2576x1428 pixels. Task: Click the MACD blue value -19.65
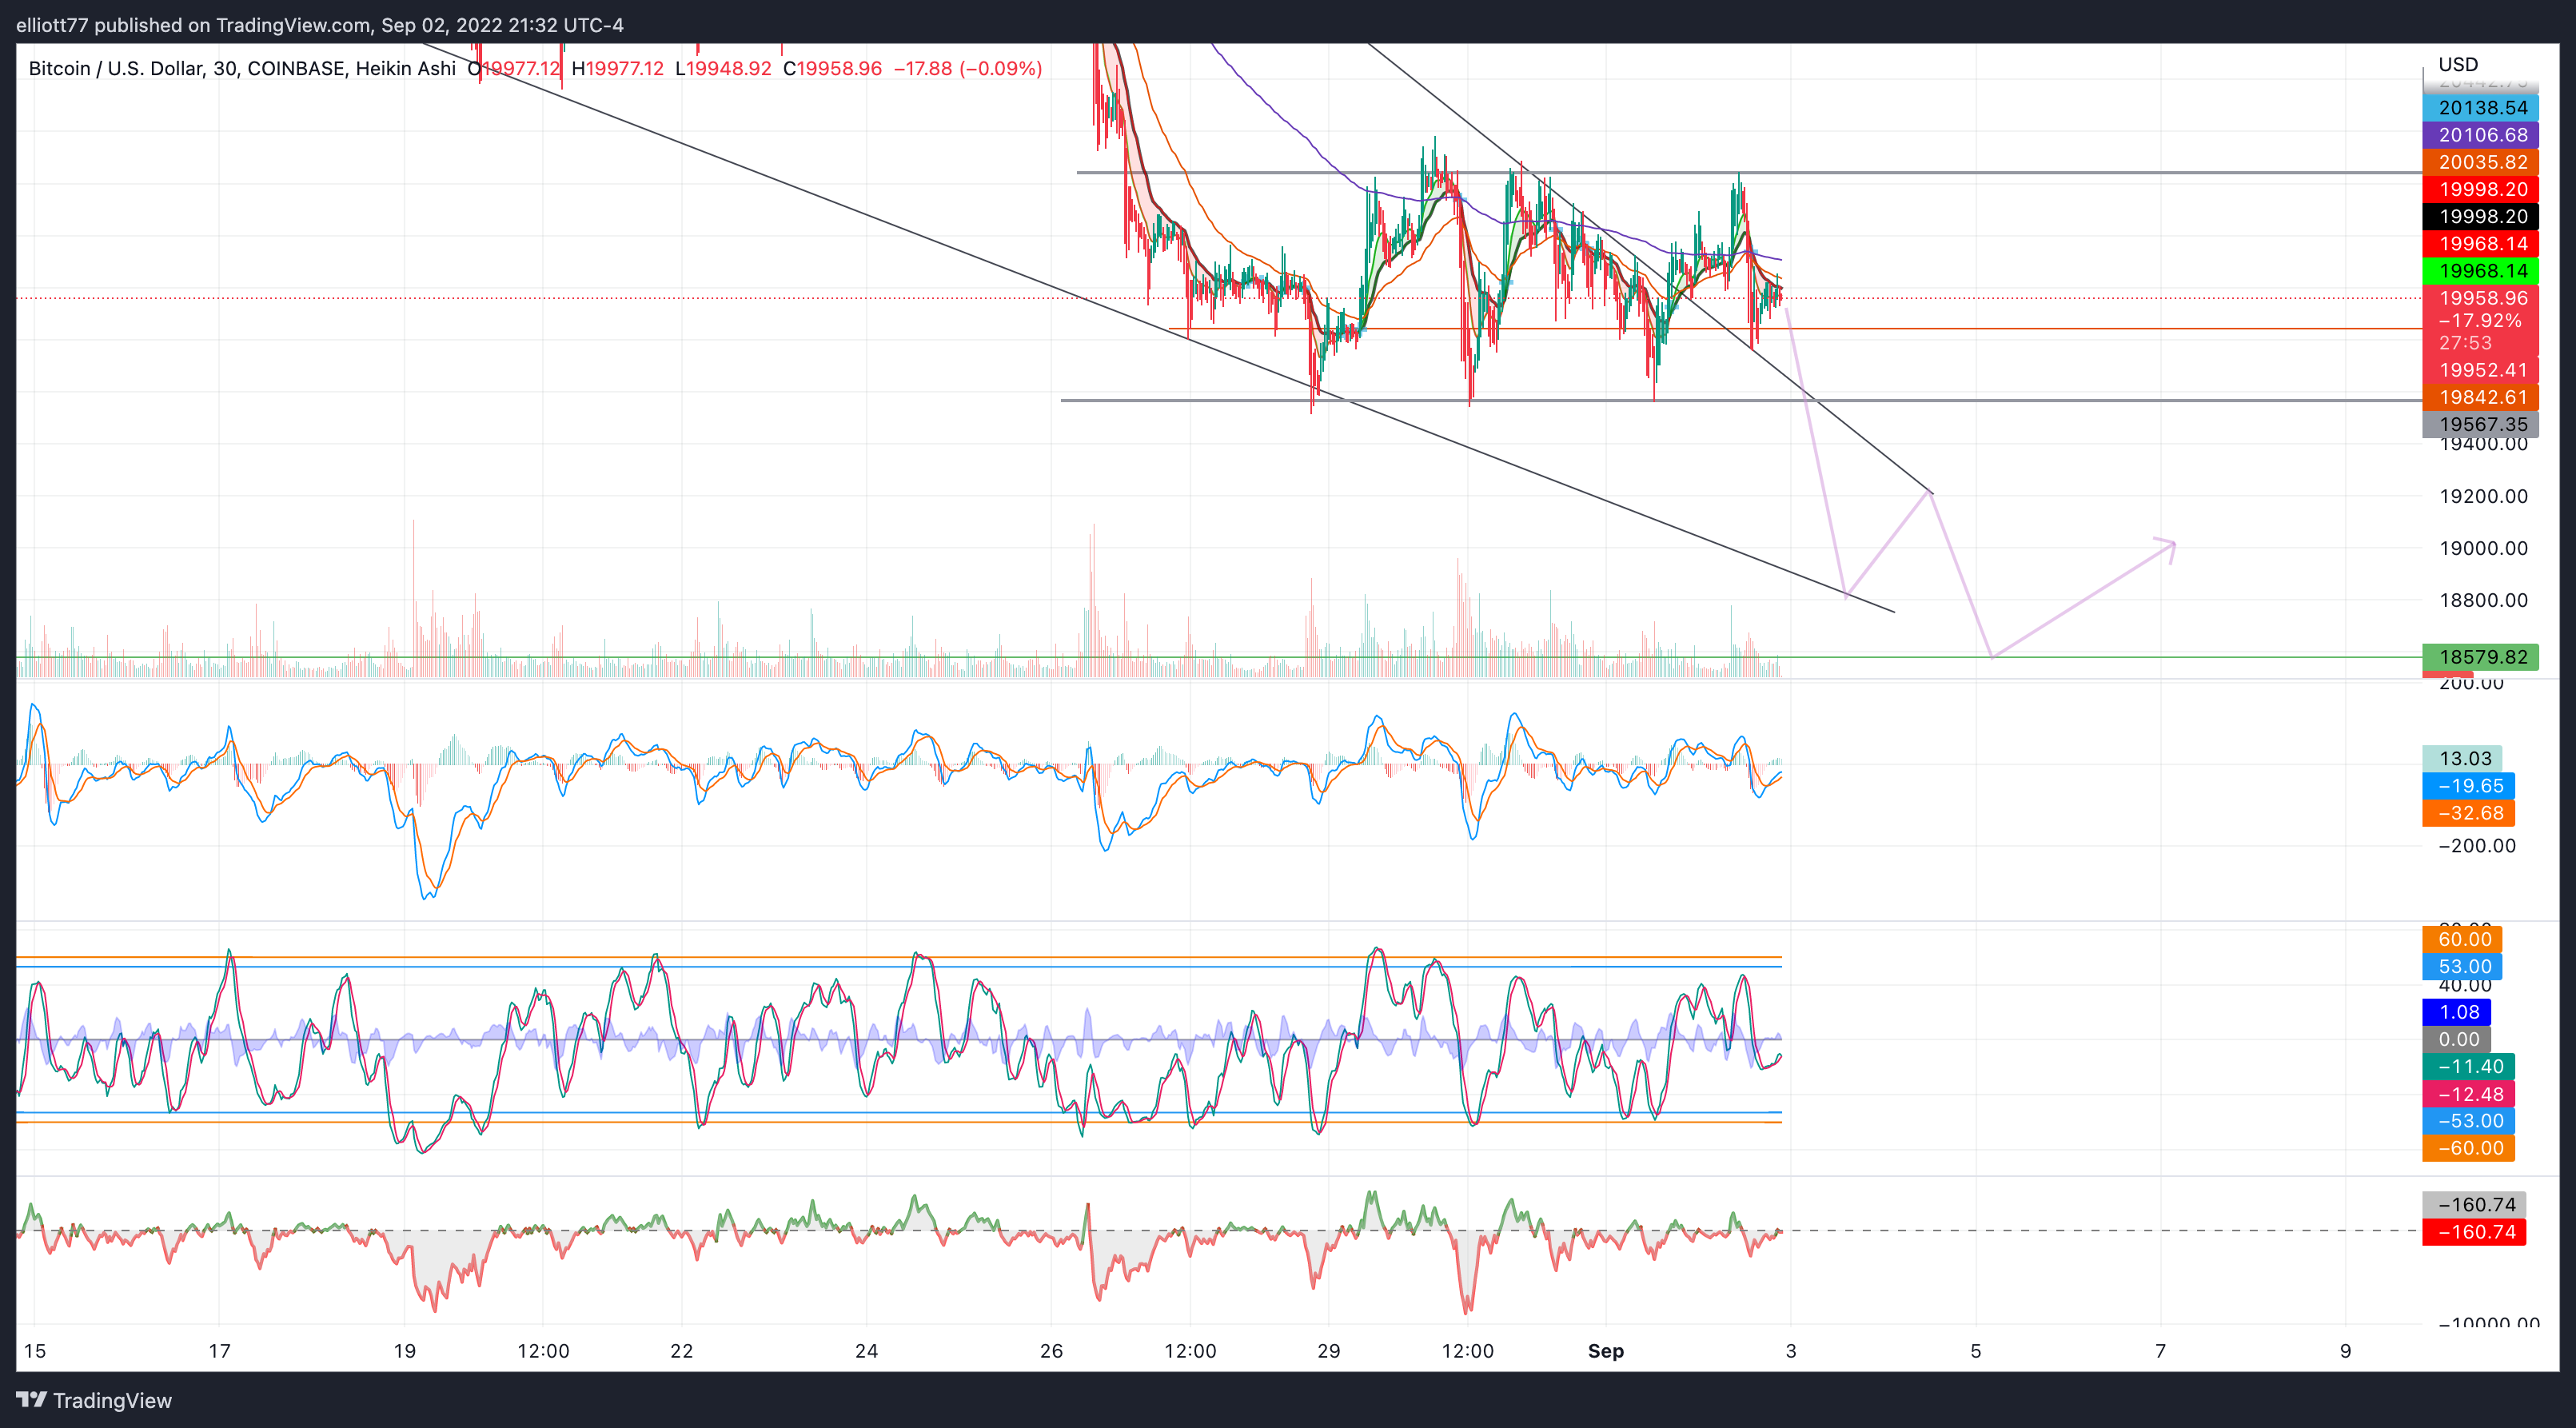click(2468, 786)
